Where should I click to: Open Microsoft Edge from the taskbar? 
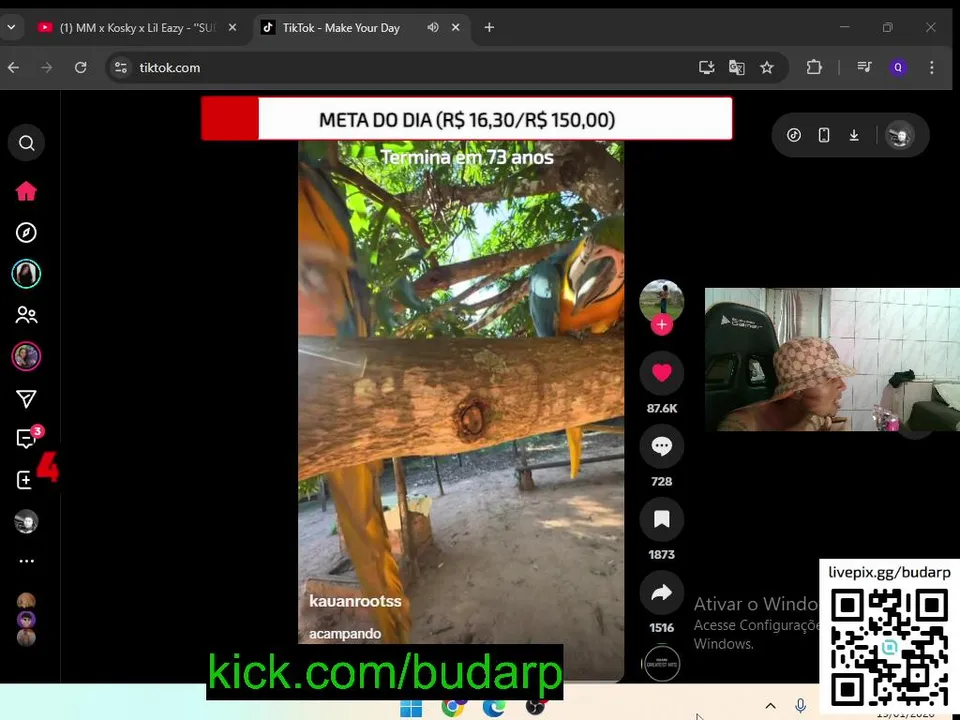click(x=493, y=707)
